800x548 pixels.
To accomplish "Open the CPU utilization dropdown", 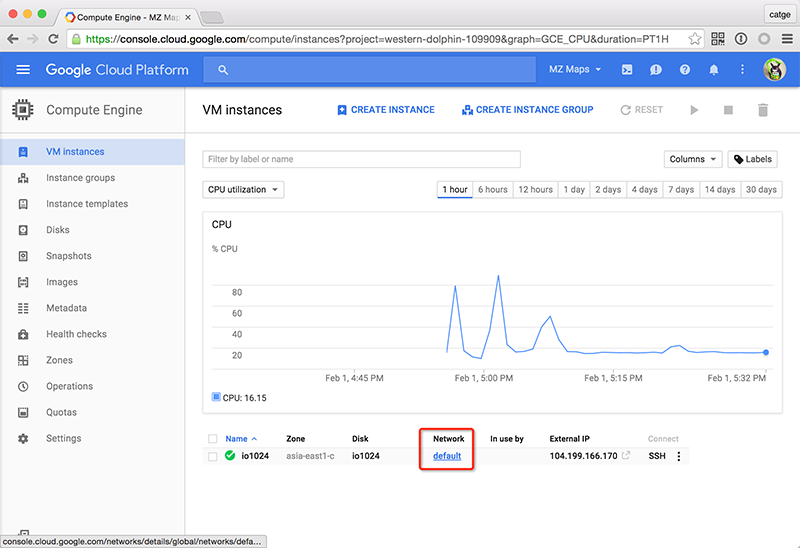I will point(243,190).
